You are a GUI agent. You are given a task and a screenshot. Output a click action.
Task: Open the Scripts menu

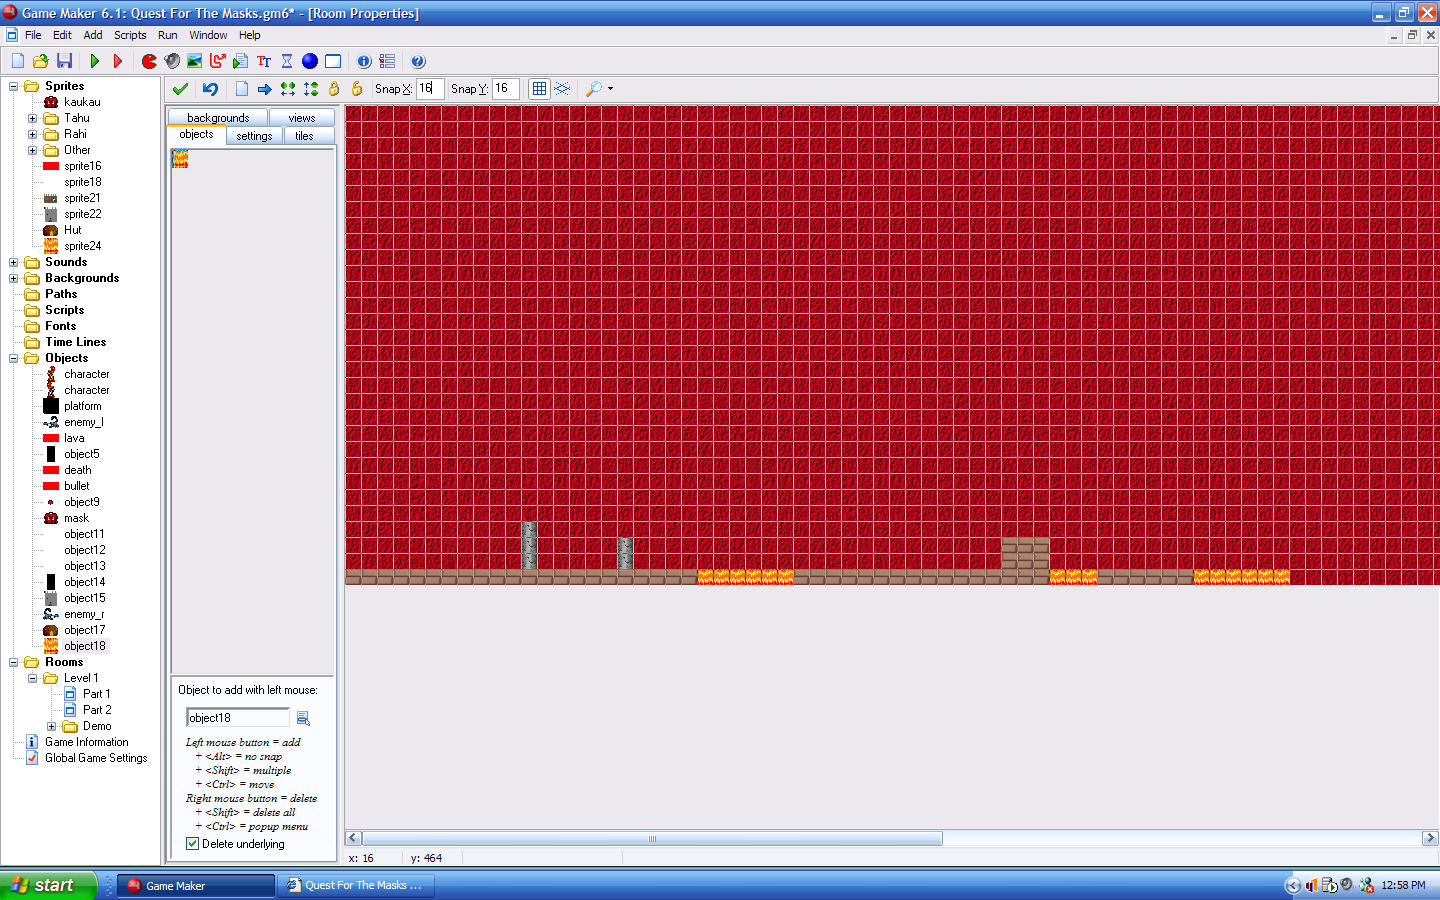[130, 35]
